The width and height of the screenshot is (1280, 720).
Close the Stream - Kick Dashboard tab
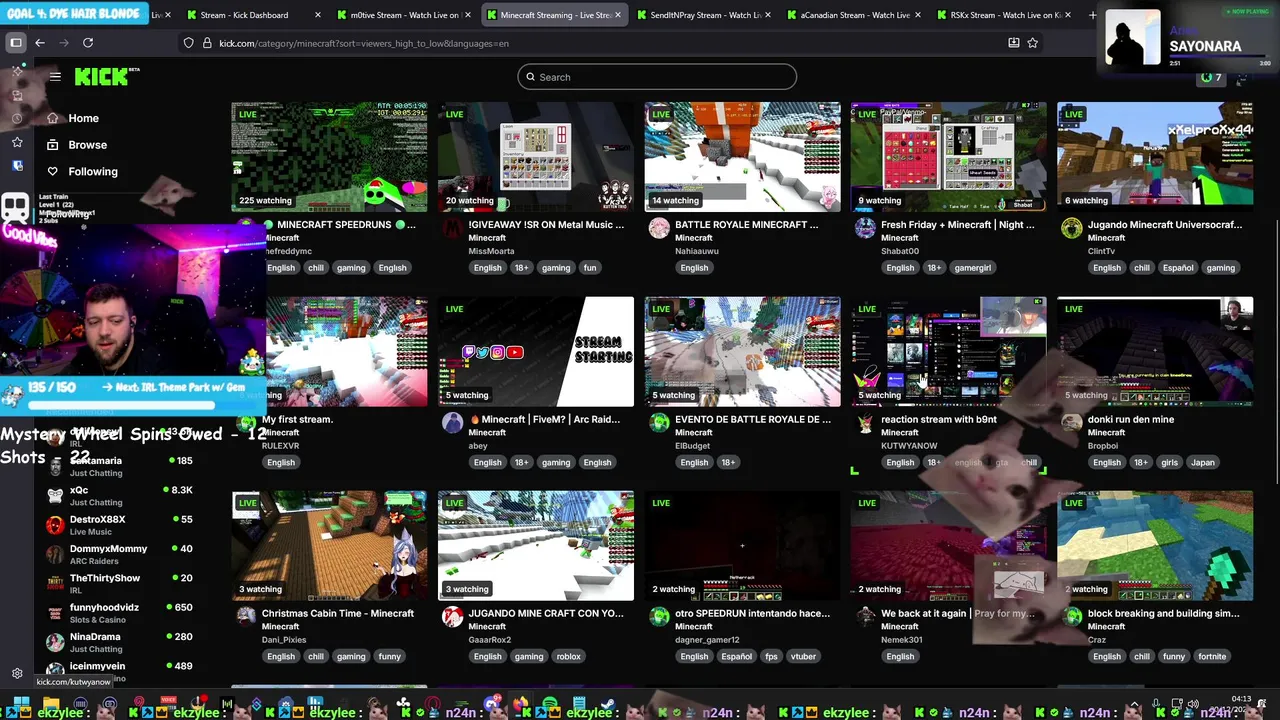[318, 15]
